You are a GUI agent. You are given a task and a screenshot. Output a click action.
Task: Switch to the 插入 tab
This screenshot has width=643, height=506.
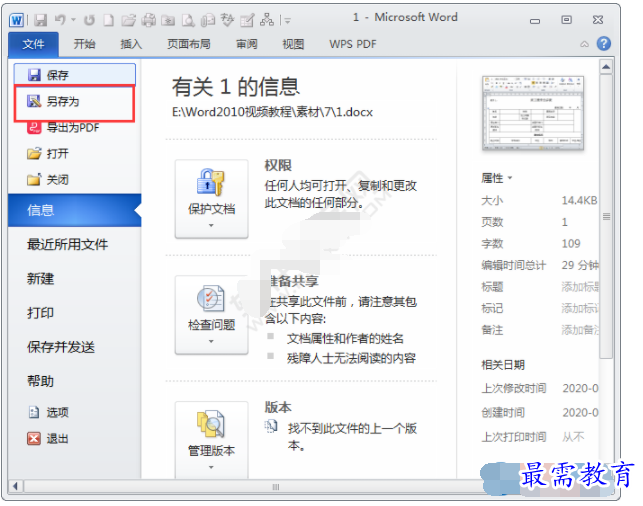point(131,44)
